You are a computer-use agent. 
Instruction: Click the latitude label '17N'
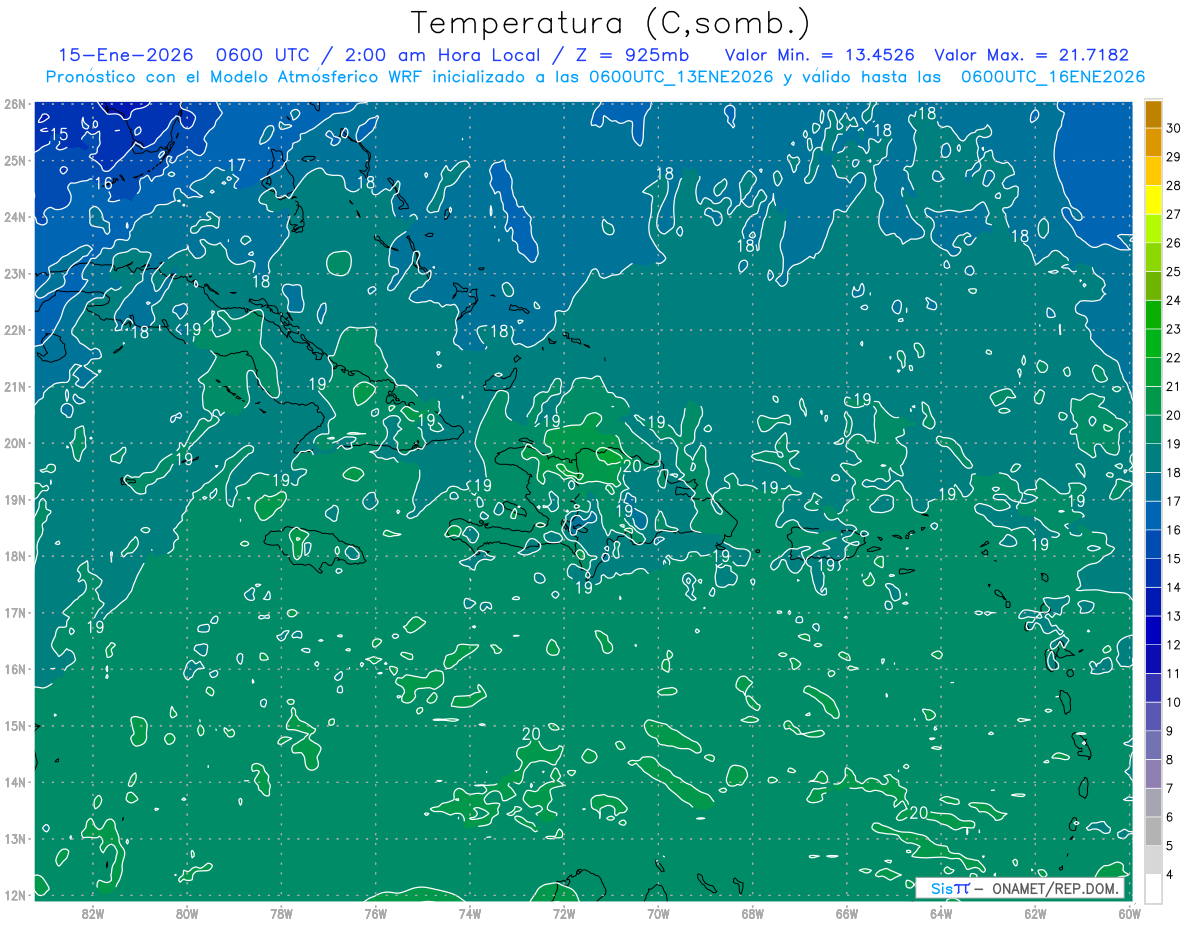click(x=15, y=613)
